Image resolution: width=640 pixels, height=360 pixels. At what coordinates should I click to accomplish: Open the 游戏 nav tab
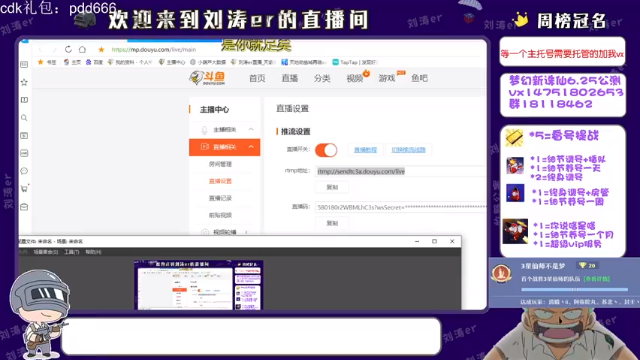coord(387,78)
